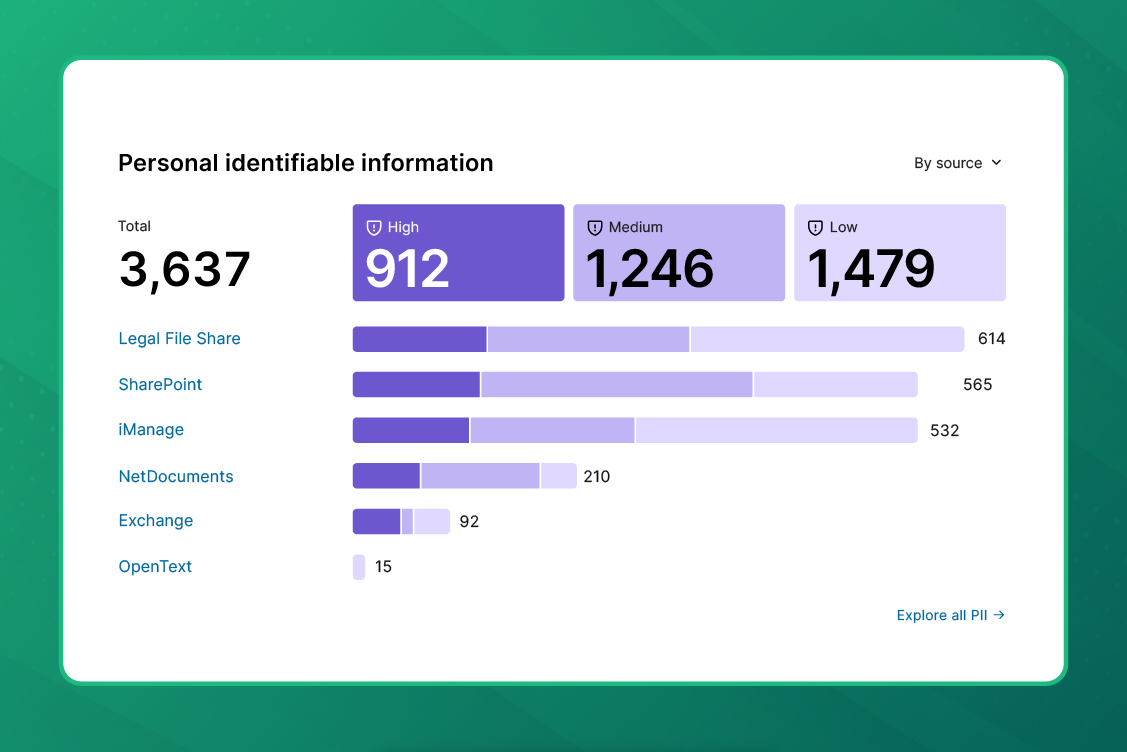1127x752 pixels.
Task: Open the SharePoint source view
Action: coord(160,384)
